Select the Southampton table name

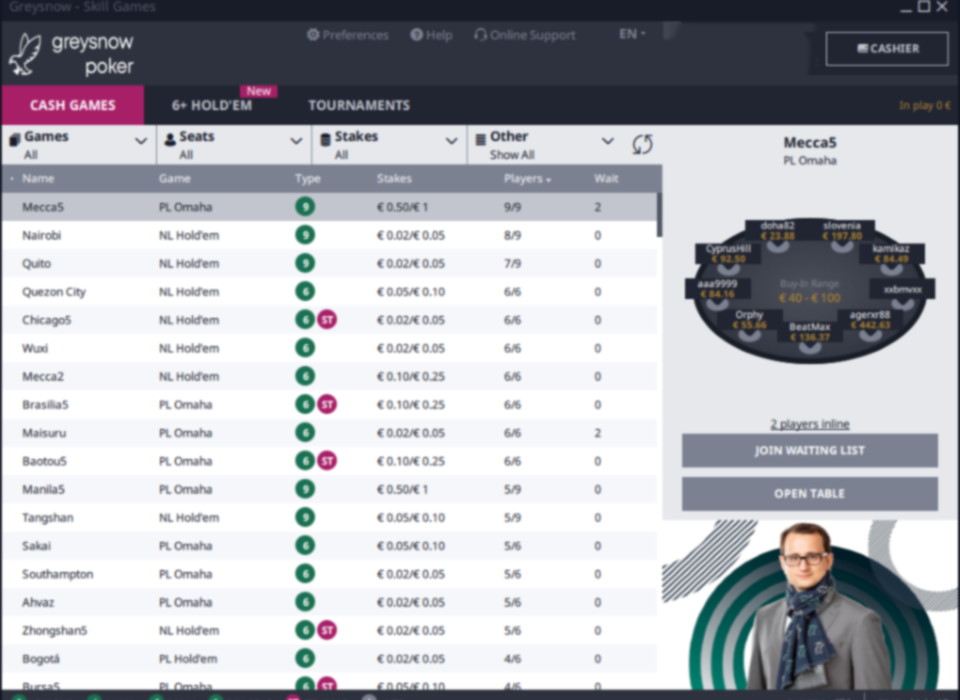coord(58,574)
